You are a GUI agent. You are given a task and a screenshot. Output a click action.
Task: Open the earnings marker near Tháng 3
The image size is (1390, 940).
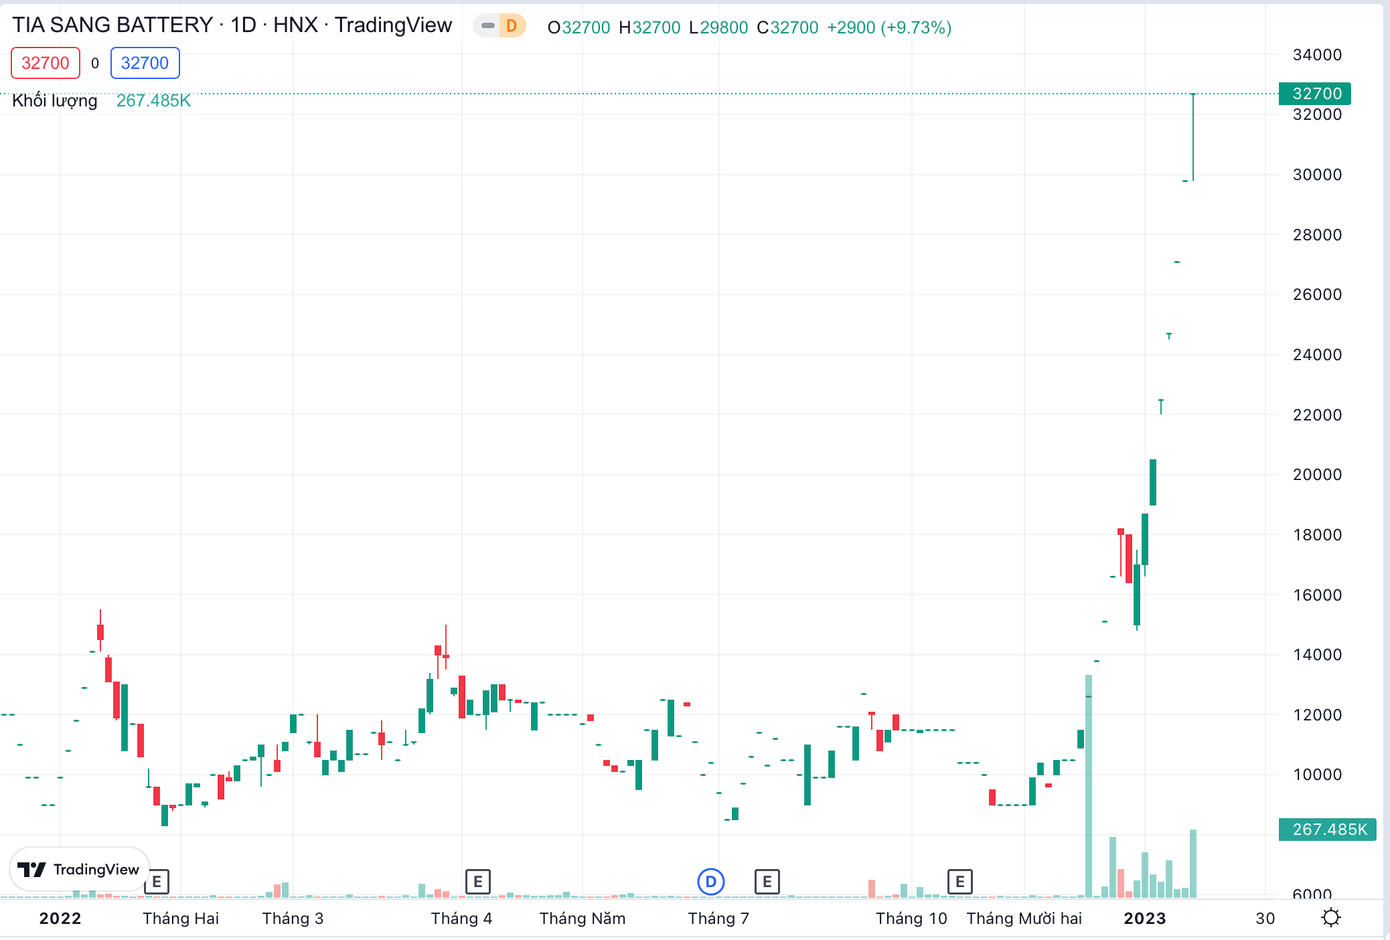(x=156, y=882)
